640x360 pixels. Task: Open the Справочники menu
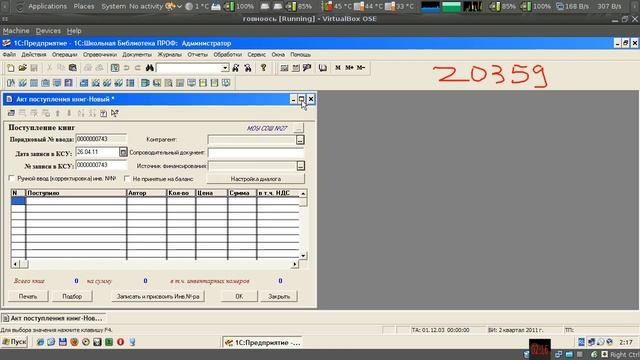100,54
